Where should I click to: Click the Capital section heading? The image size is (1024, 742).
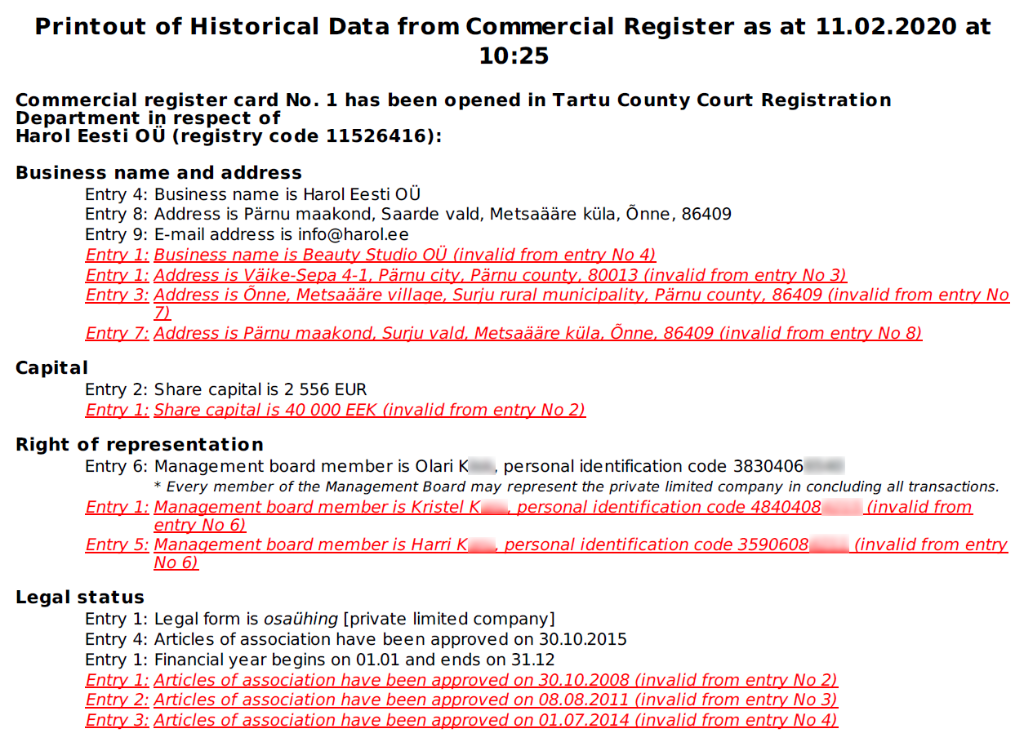[52, 368]
